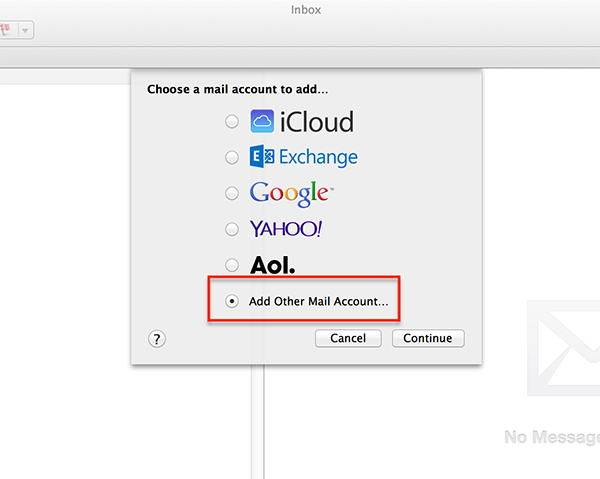Click the Add Other Mail Account label text

click(x=318, y=301)
